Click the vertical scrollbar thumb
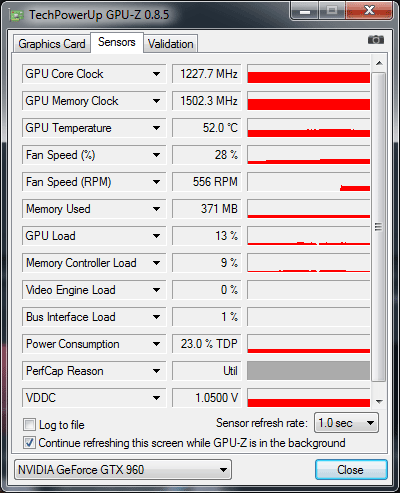Screen dimensions: 400x493 click(379, 227)
